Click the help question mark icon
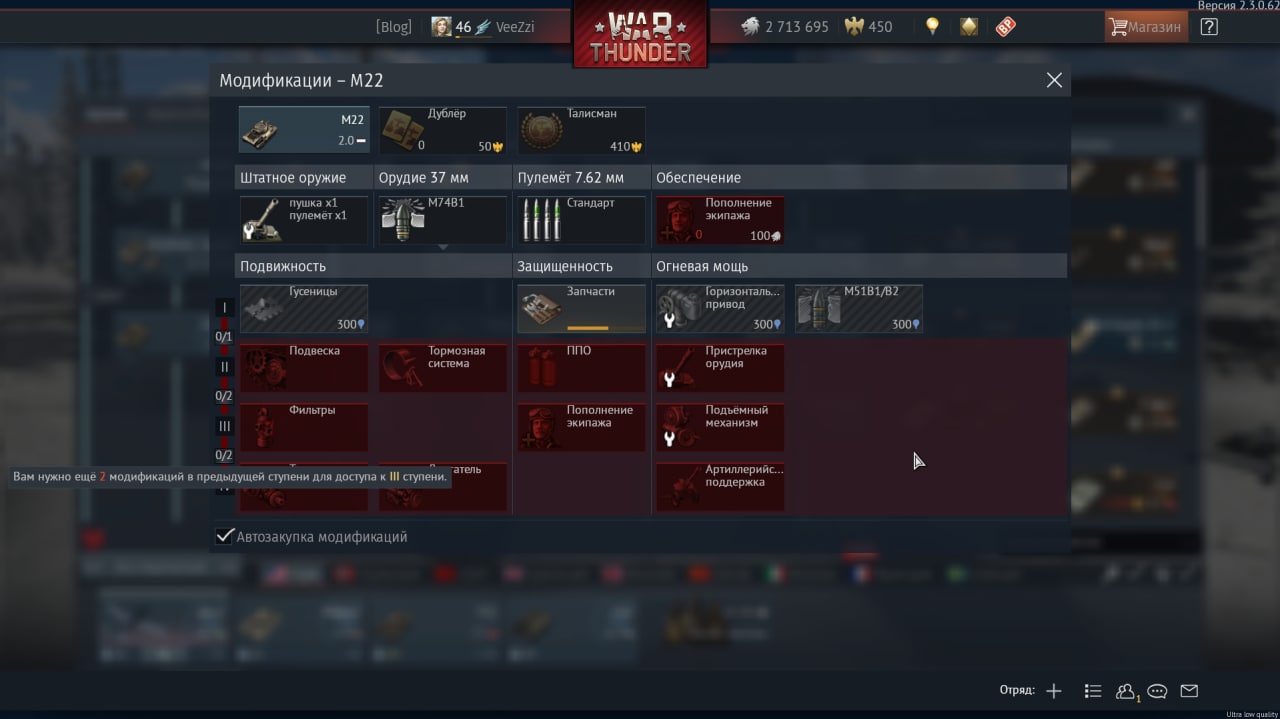1280x719 pixels. click(x=1209, y=27)
